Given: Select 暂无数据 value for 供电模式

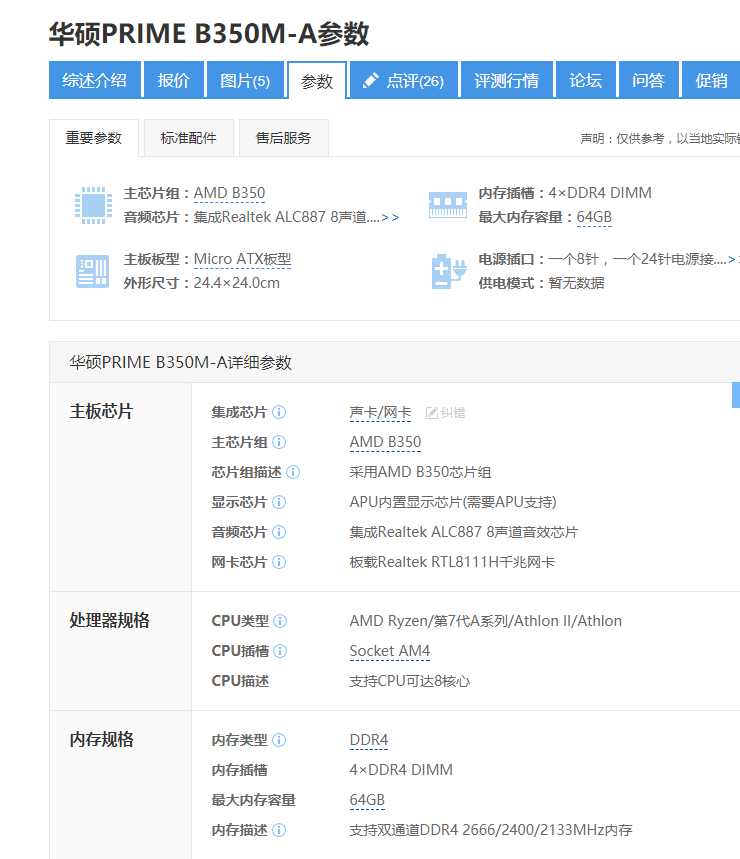Looking at the screenshot, I should tap(576, 283).
